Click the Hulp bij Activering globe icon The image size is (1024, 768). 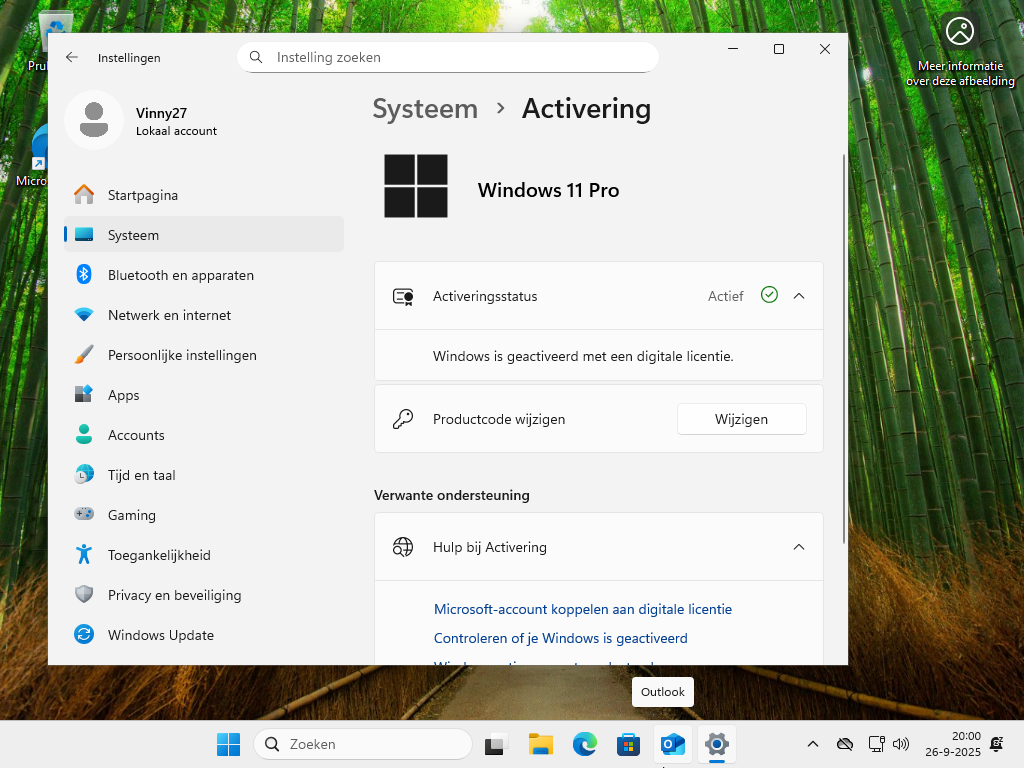[x=403, y=547]
